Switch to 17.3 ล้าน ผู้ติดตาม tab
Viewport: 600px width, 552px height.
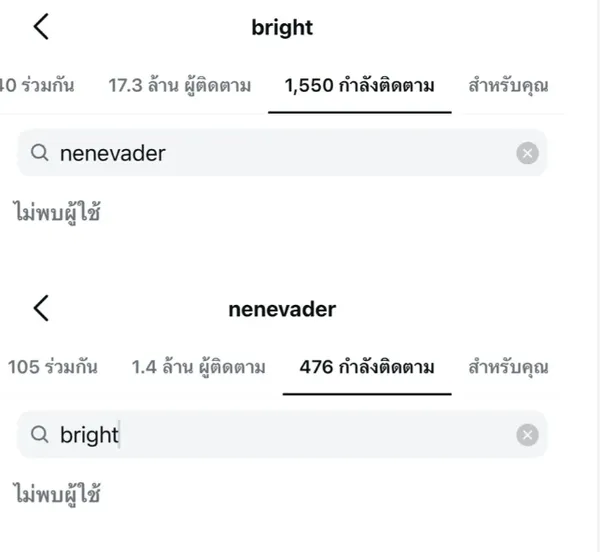click(179, 86)
